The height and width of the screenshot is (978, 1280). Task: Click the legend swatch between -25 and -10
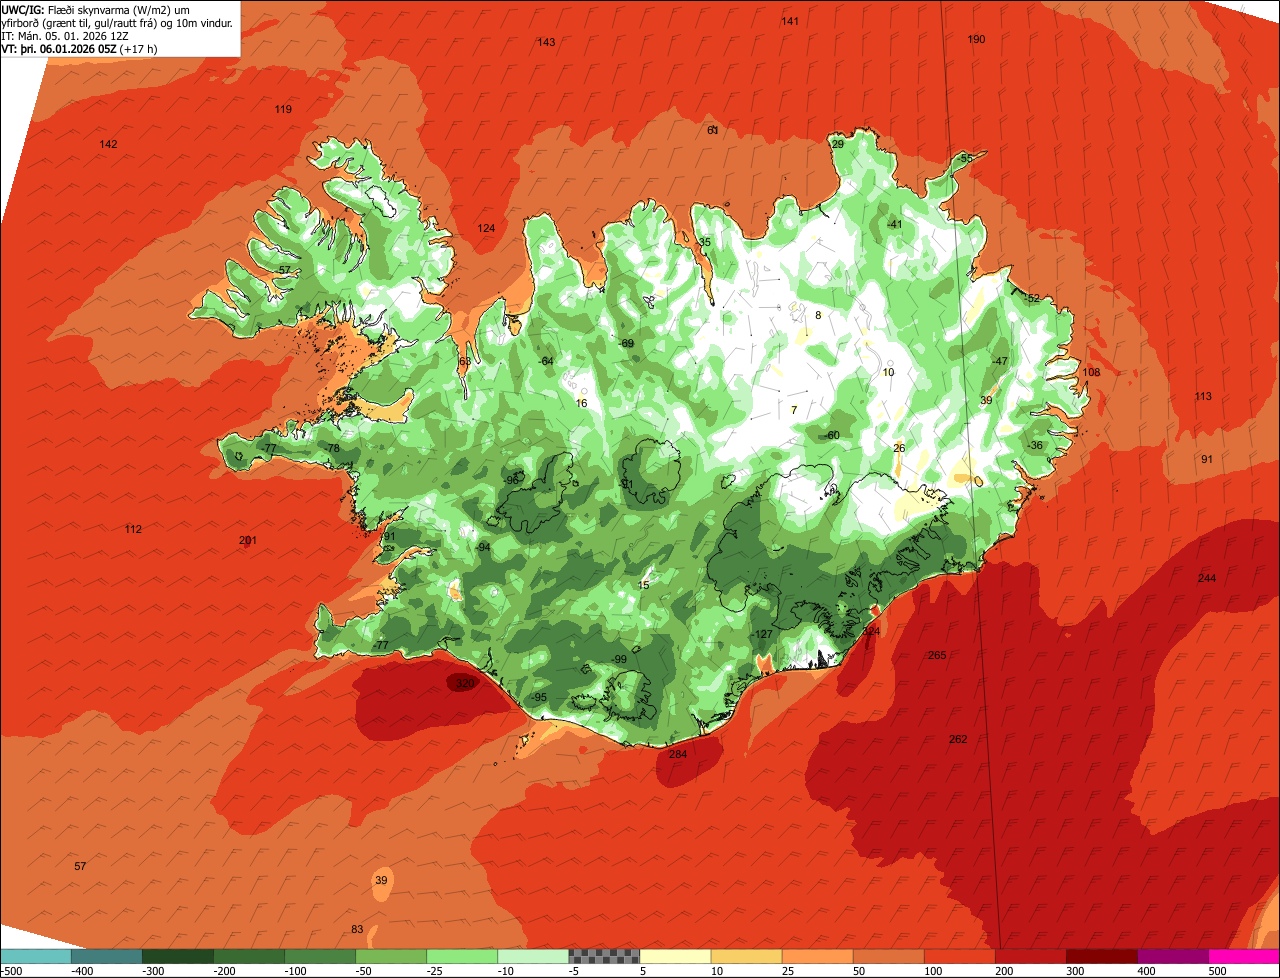tap(462, 956)
